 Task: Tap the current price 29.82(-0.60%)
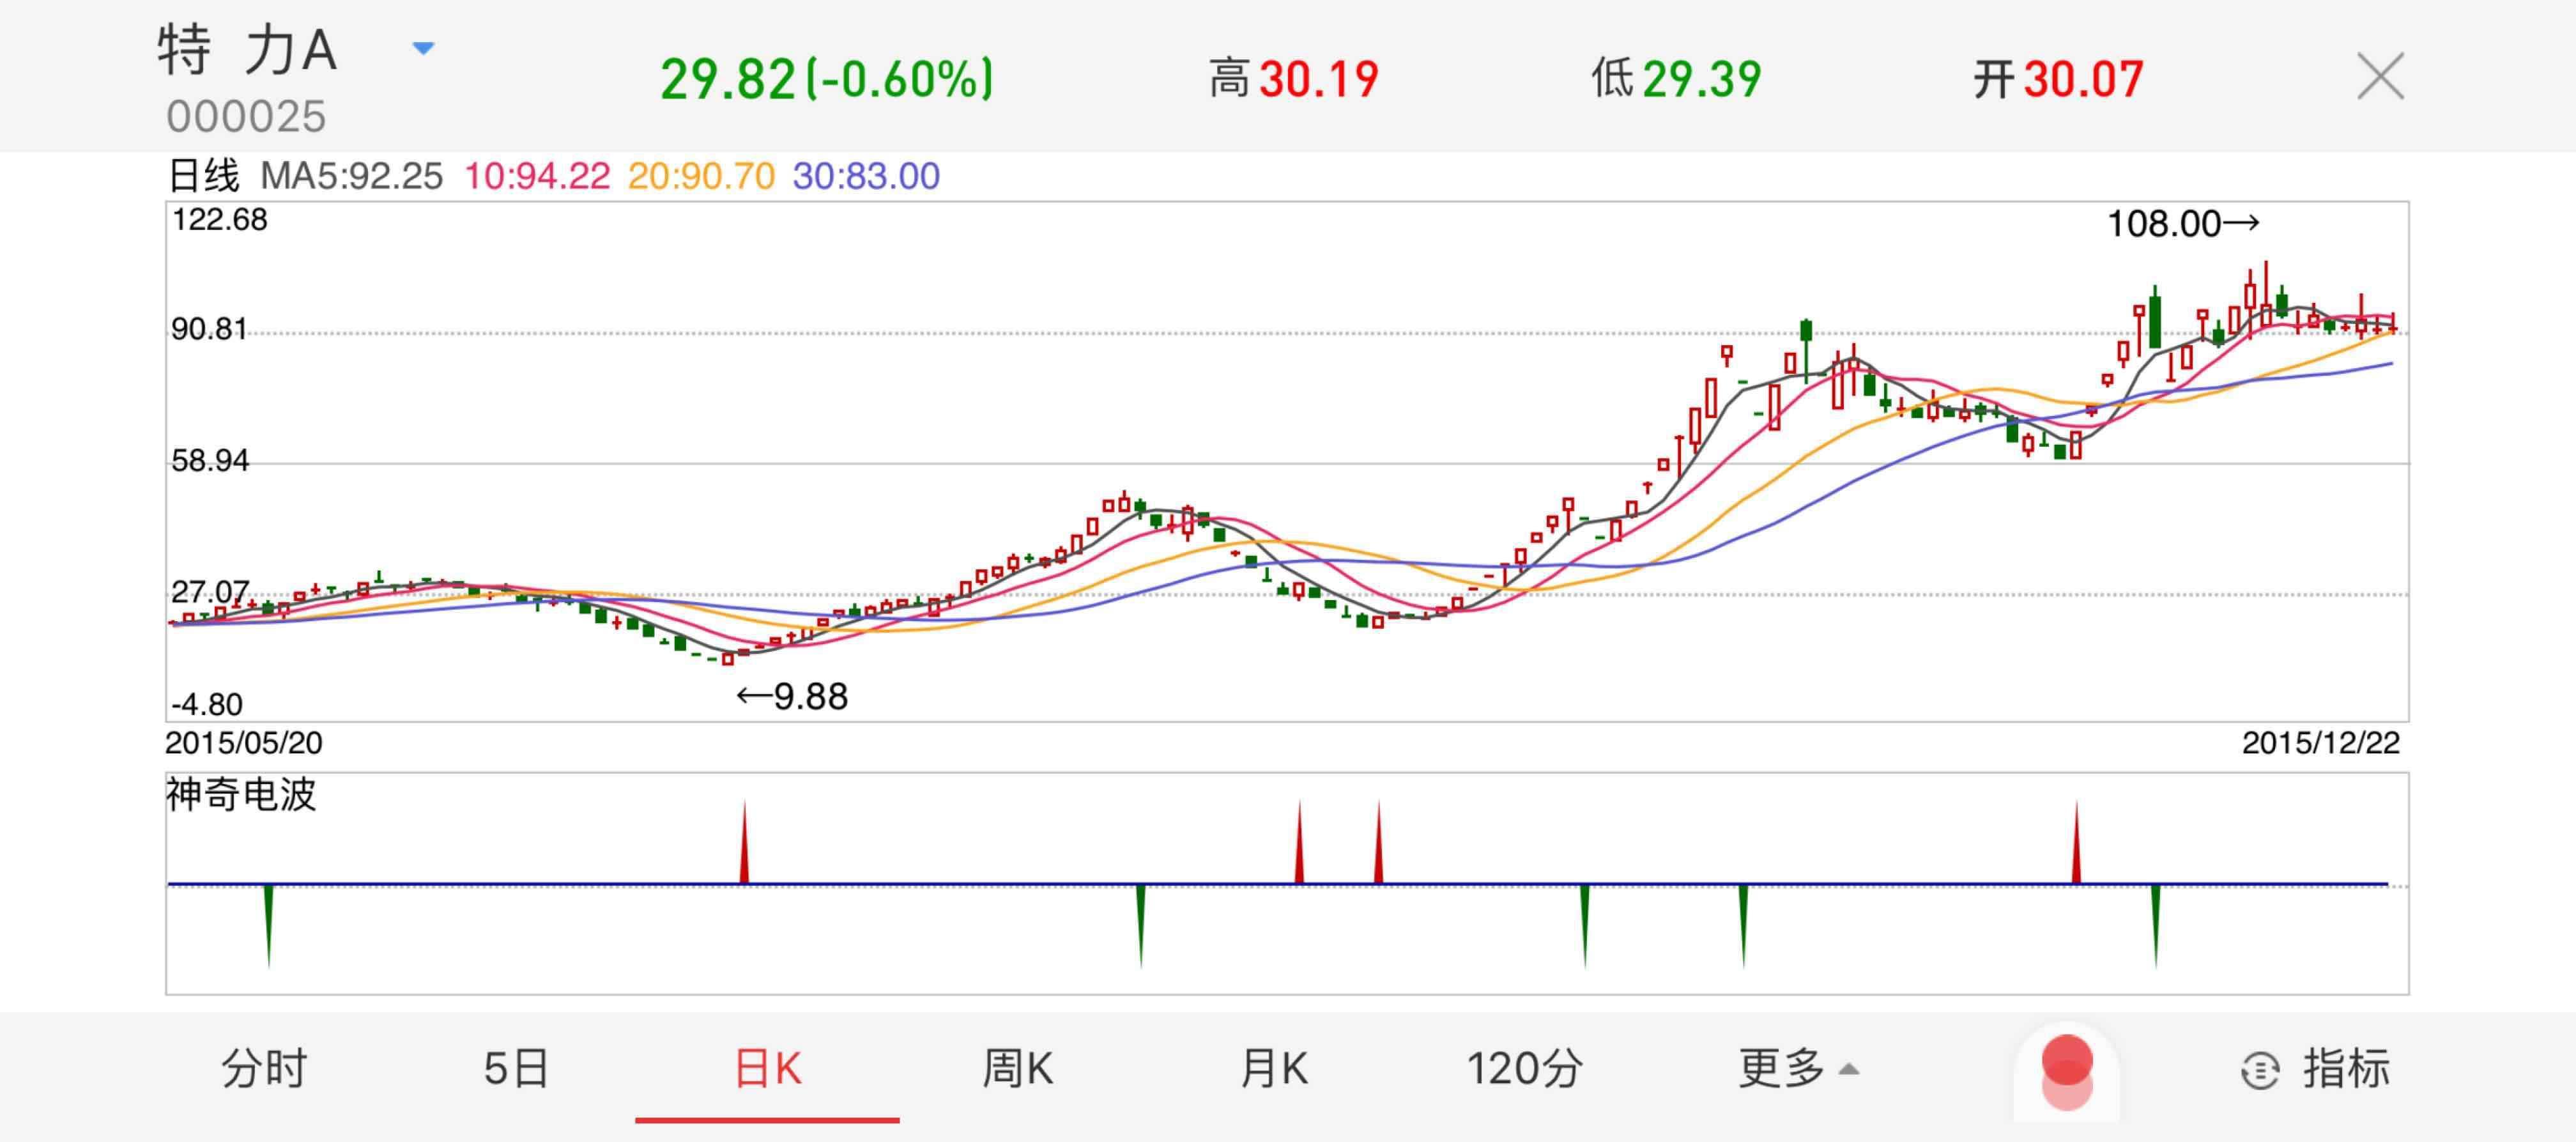(x=827, y=79)
